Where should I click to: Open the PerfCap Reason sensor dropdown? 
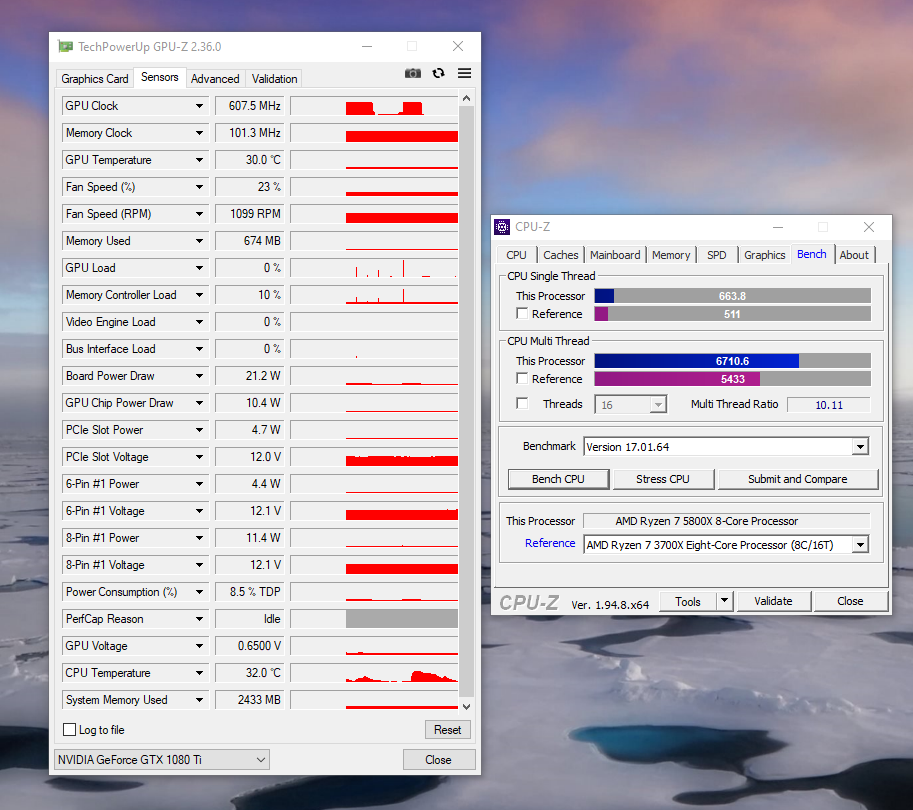point(199,618)
